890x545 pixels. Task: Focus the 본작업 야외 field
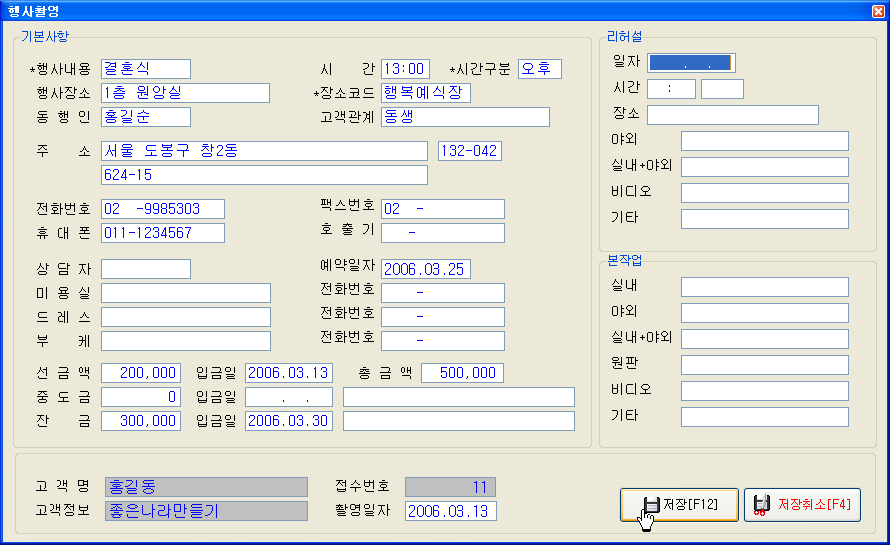(765, 313)
